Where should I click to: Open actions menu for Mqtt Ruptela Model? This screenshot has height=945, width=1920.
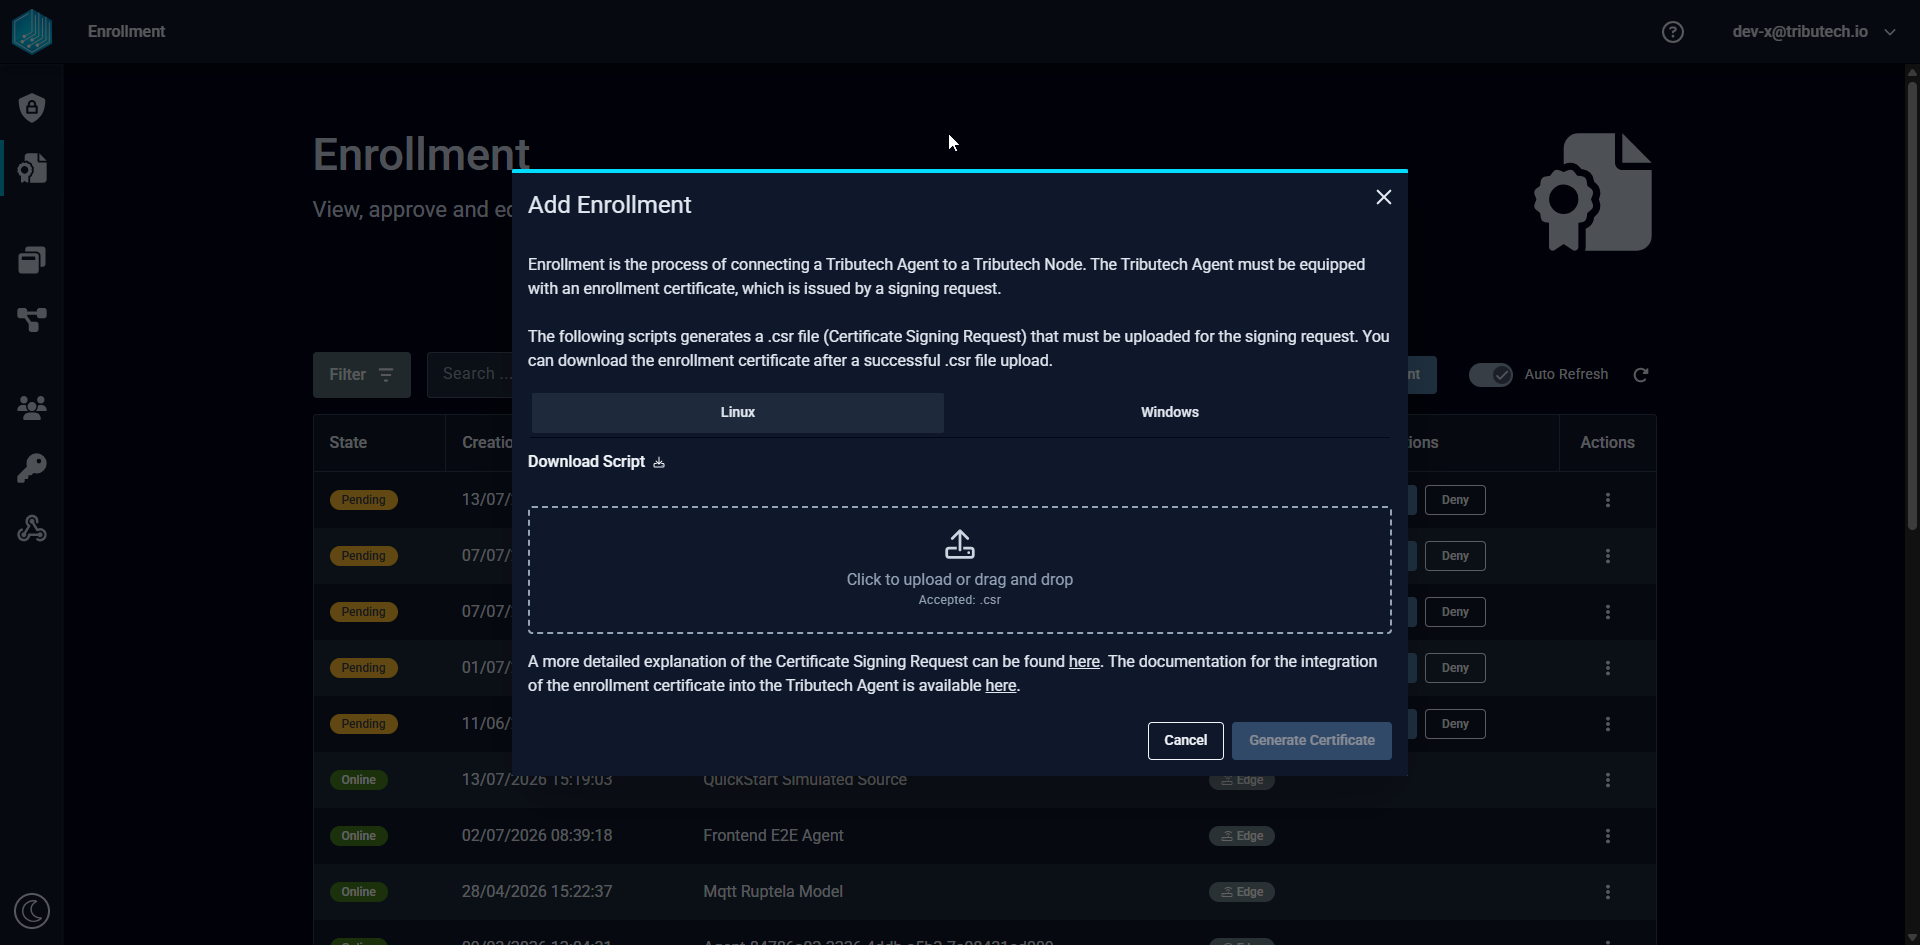point(1608,892)
